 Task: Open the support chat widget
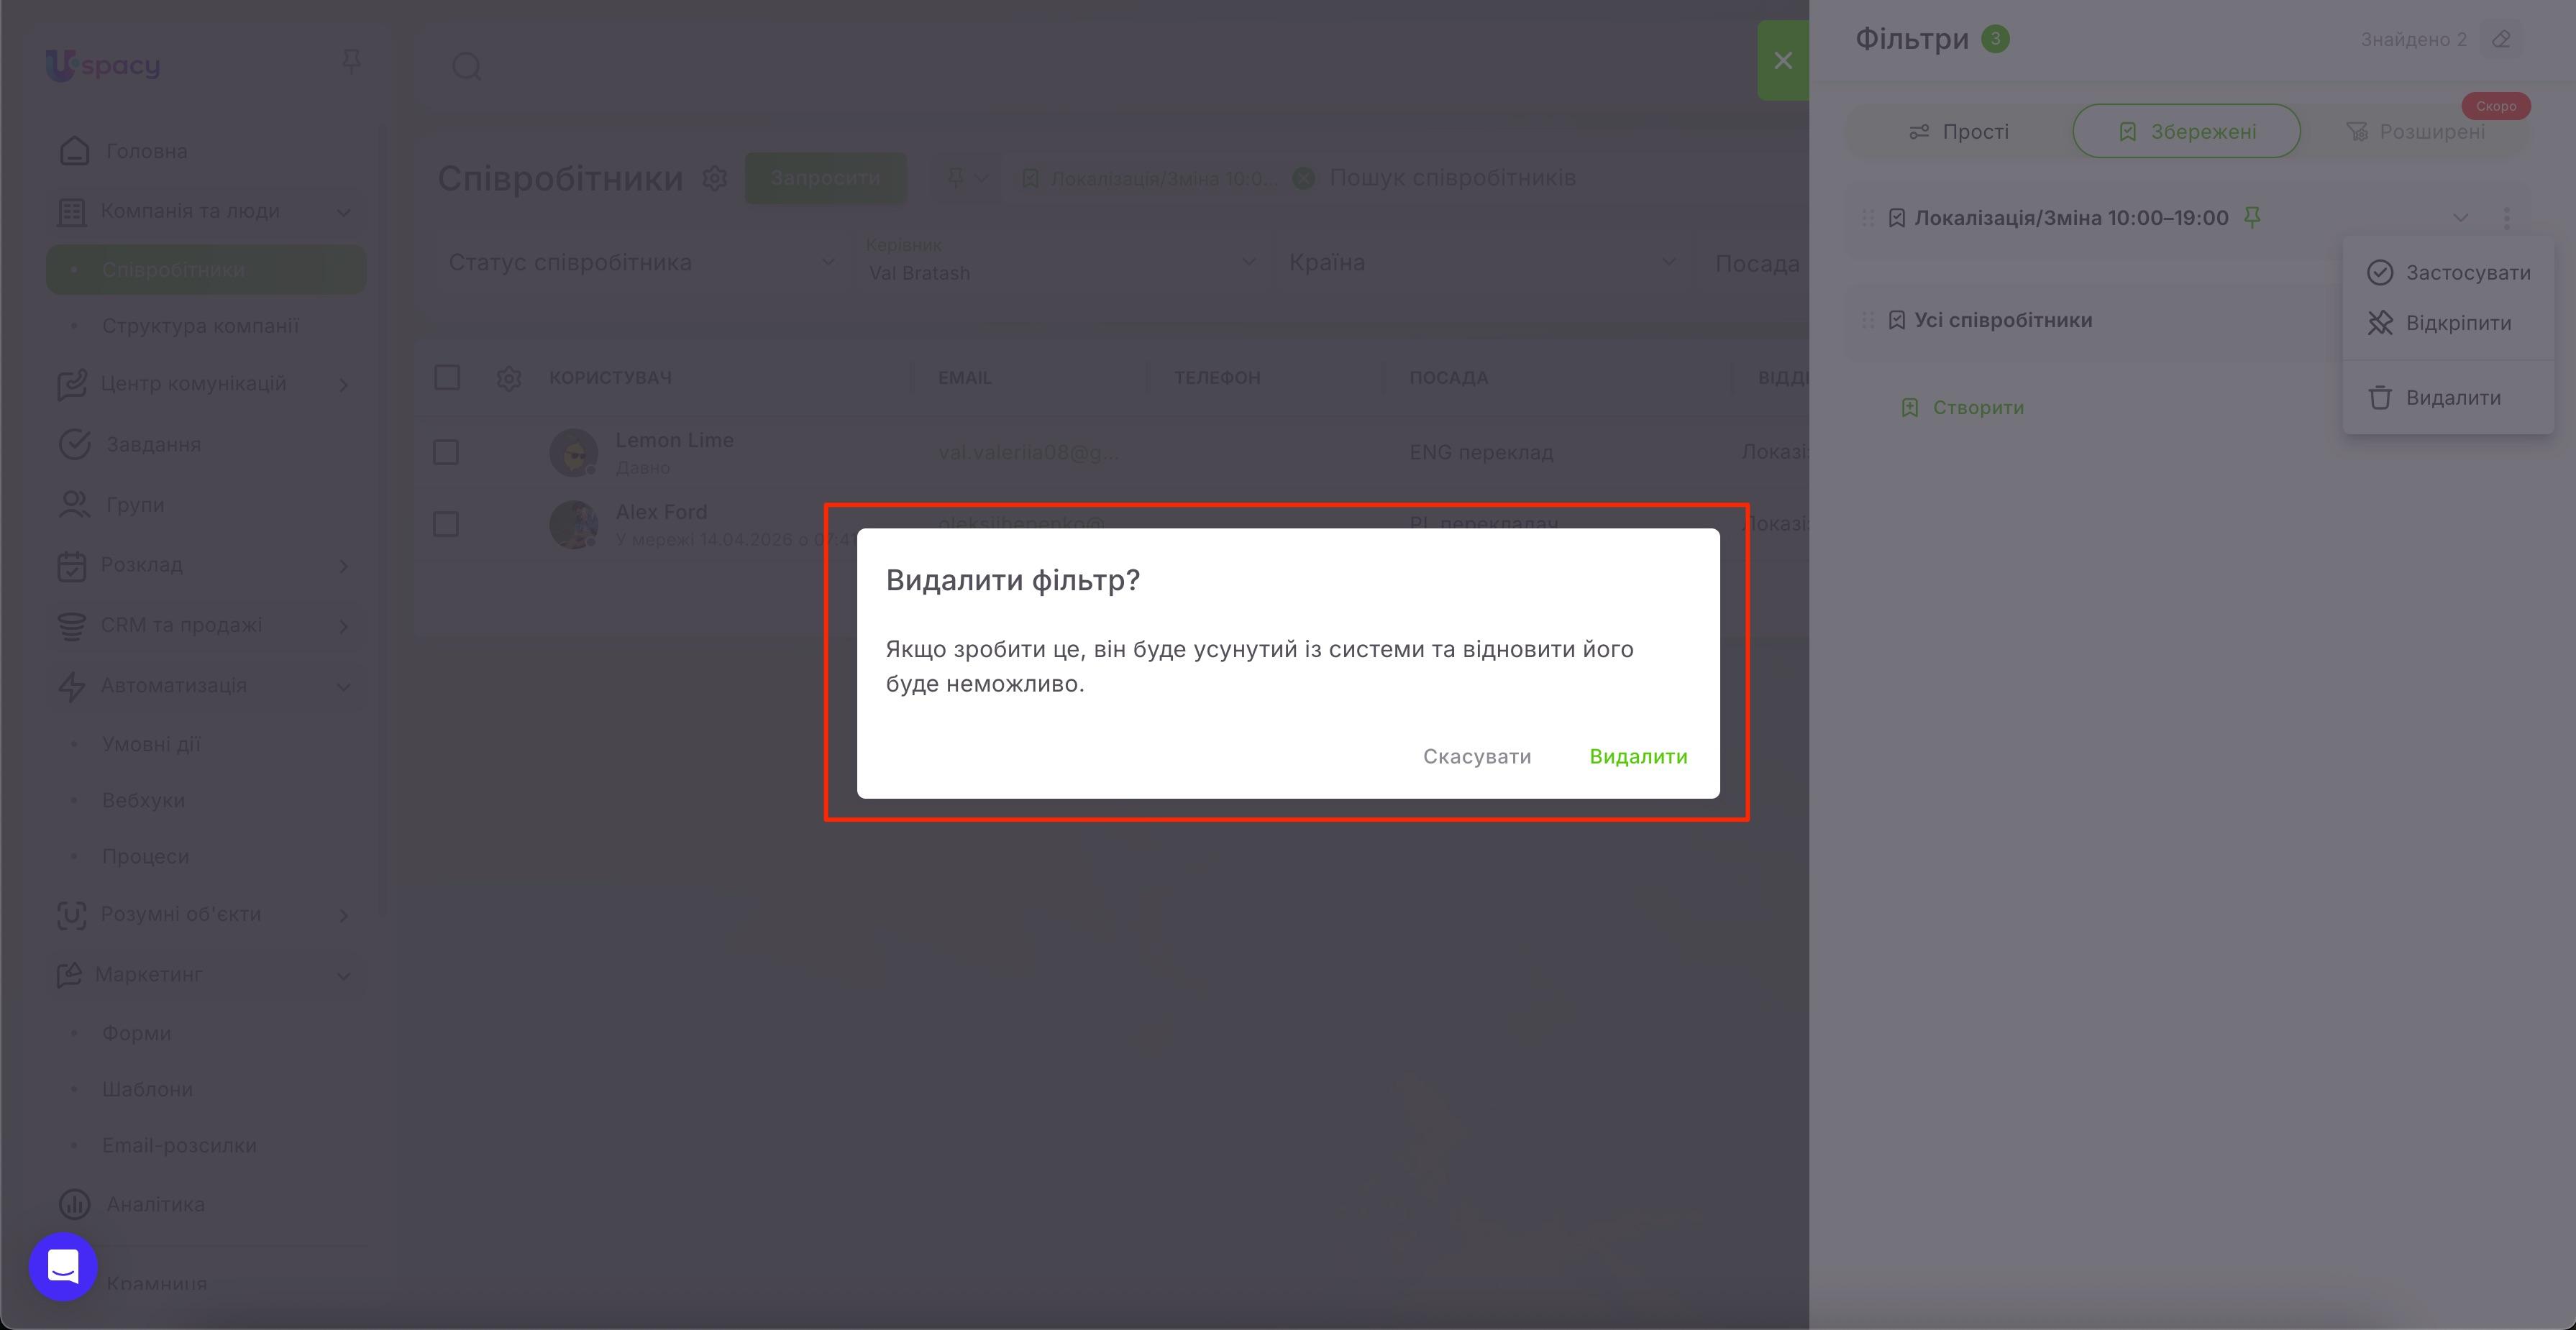tap(63, 1267)
